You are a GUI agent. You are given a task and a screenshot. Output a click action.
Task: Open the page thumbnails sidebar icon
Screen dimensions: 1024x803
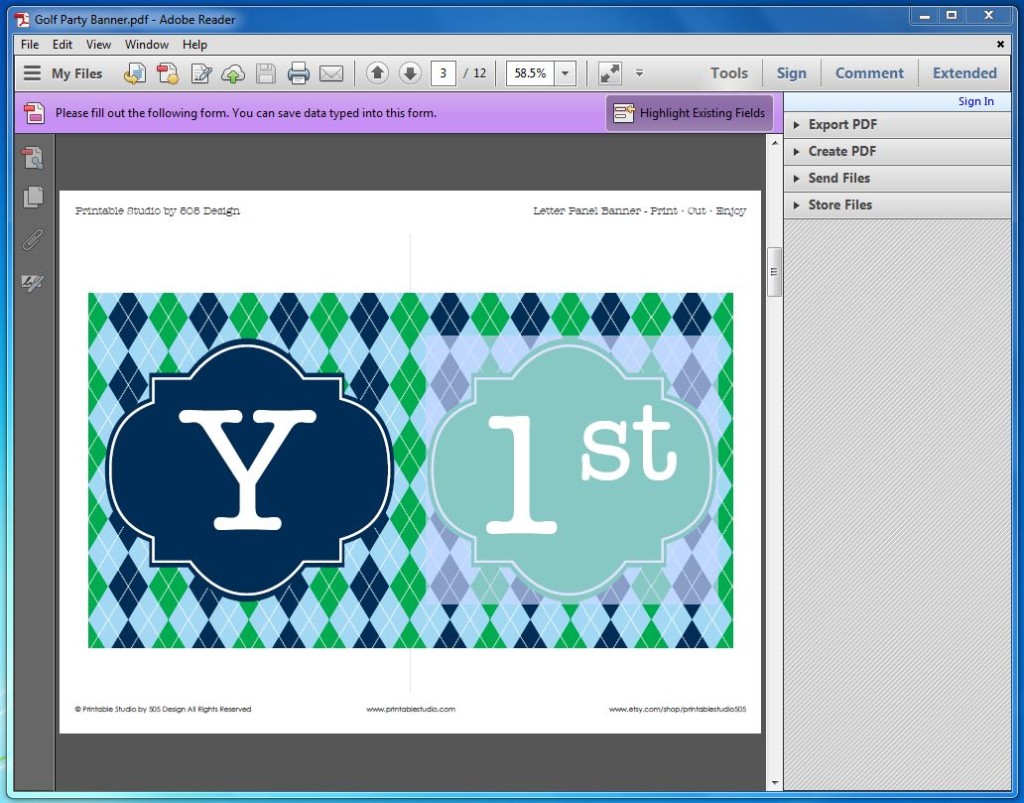(x=33, y=157)
